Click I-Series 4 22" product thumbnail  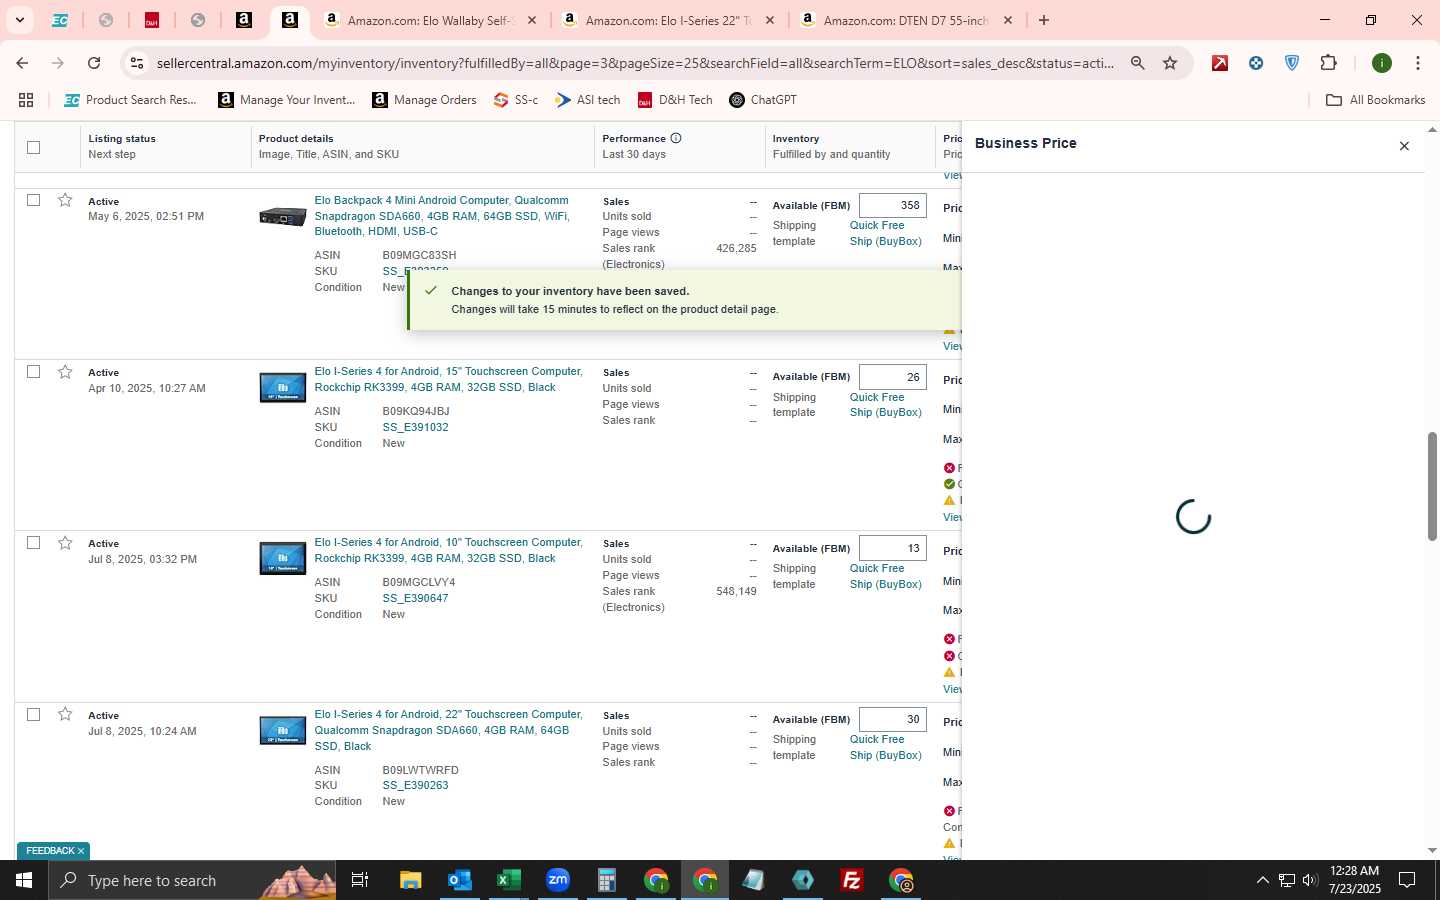click(x=283, y=730)
